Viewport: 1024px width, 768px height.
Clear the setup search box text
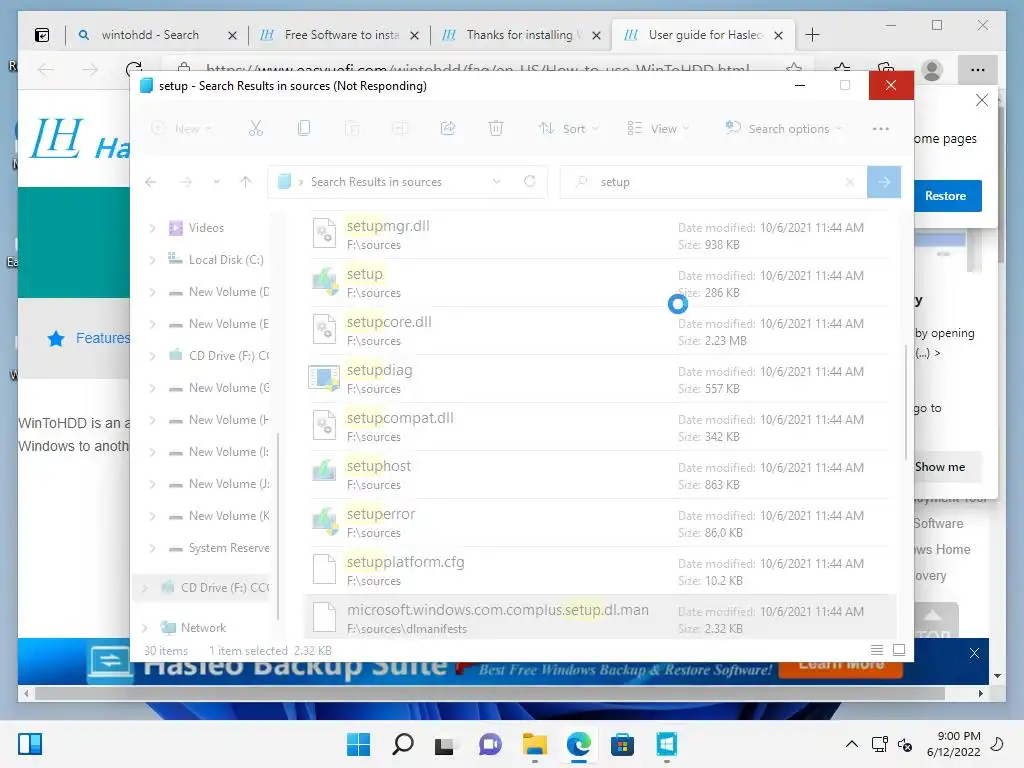pyautogui.click(x=850, y=182)
